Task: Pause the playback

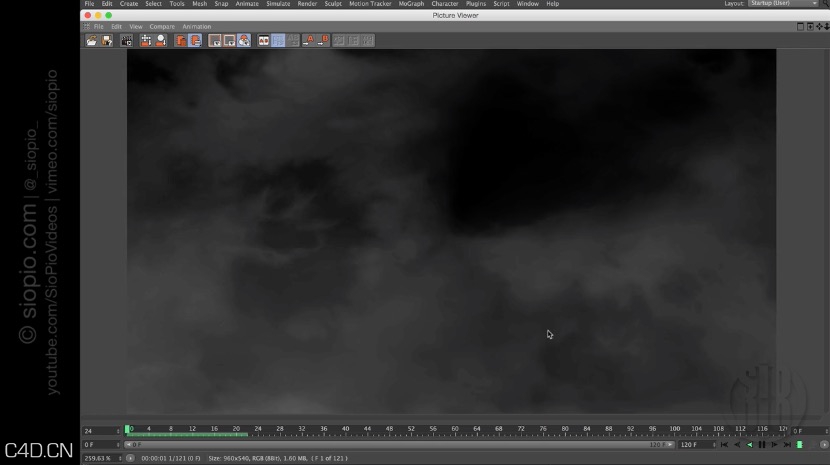Action: coord(762,445)
